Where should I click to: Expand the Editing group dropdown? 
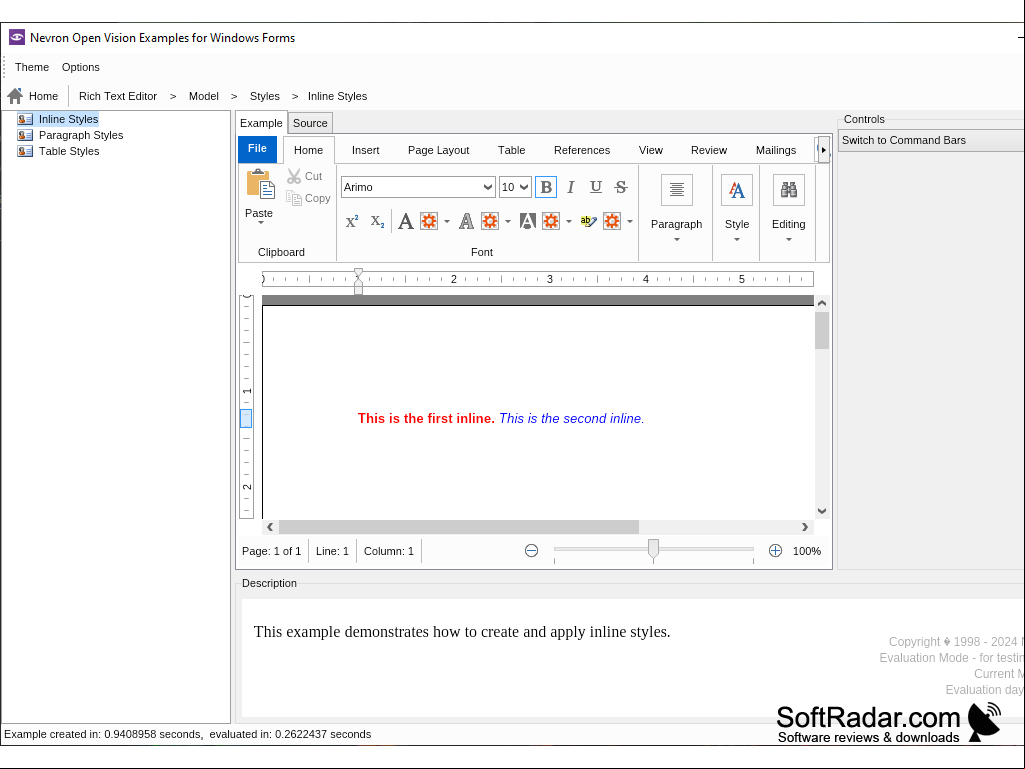tap(788, 239)
